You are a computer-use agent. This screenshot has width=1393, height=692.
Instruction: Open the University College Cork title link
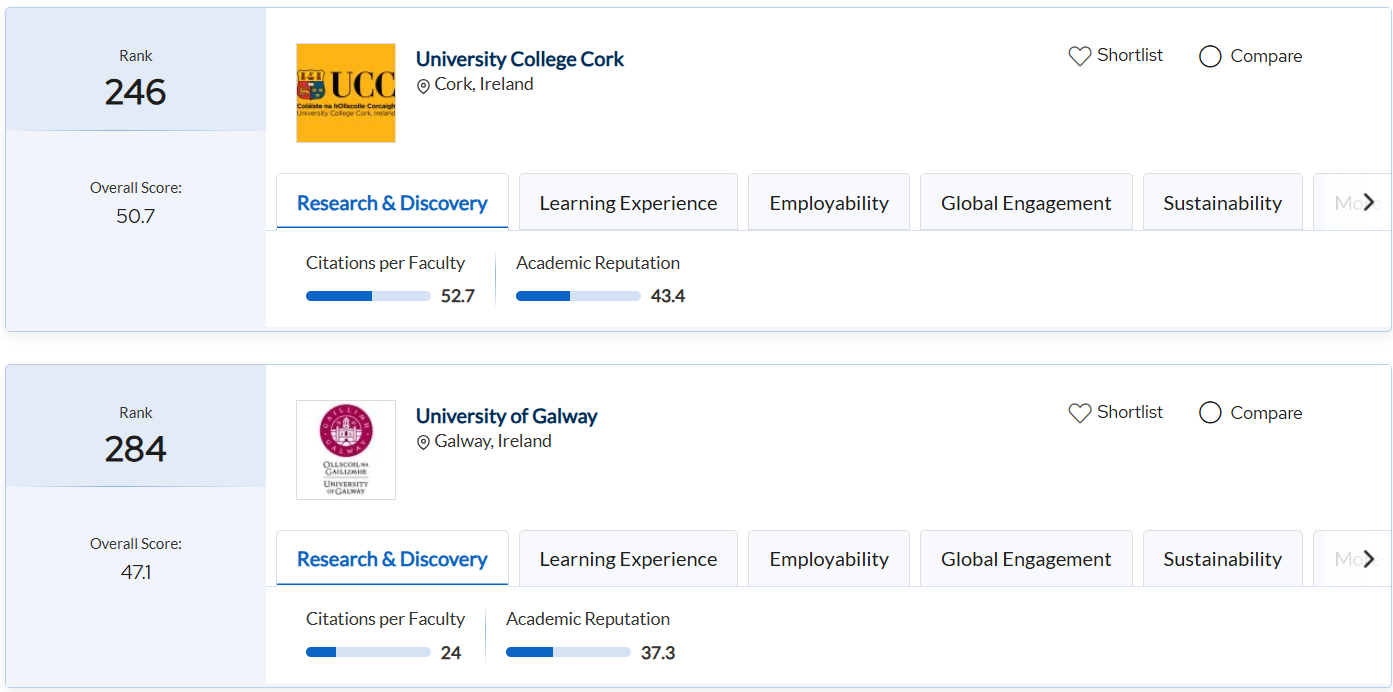[x=519, y=59]
